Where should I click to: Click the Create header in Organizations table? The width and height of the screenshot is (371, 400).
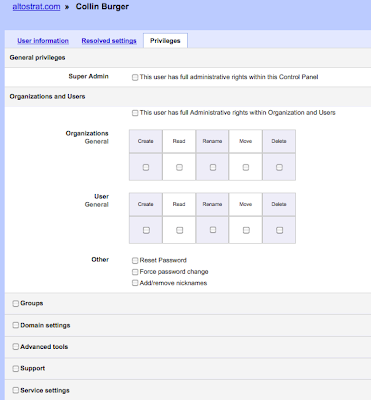[146, 141]
